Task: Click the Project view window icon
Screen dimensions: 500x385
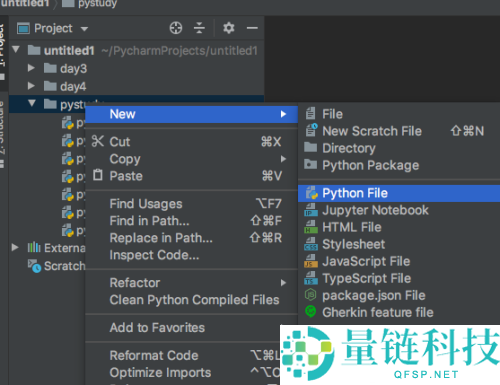Action: 23,28
